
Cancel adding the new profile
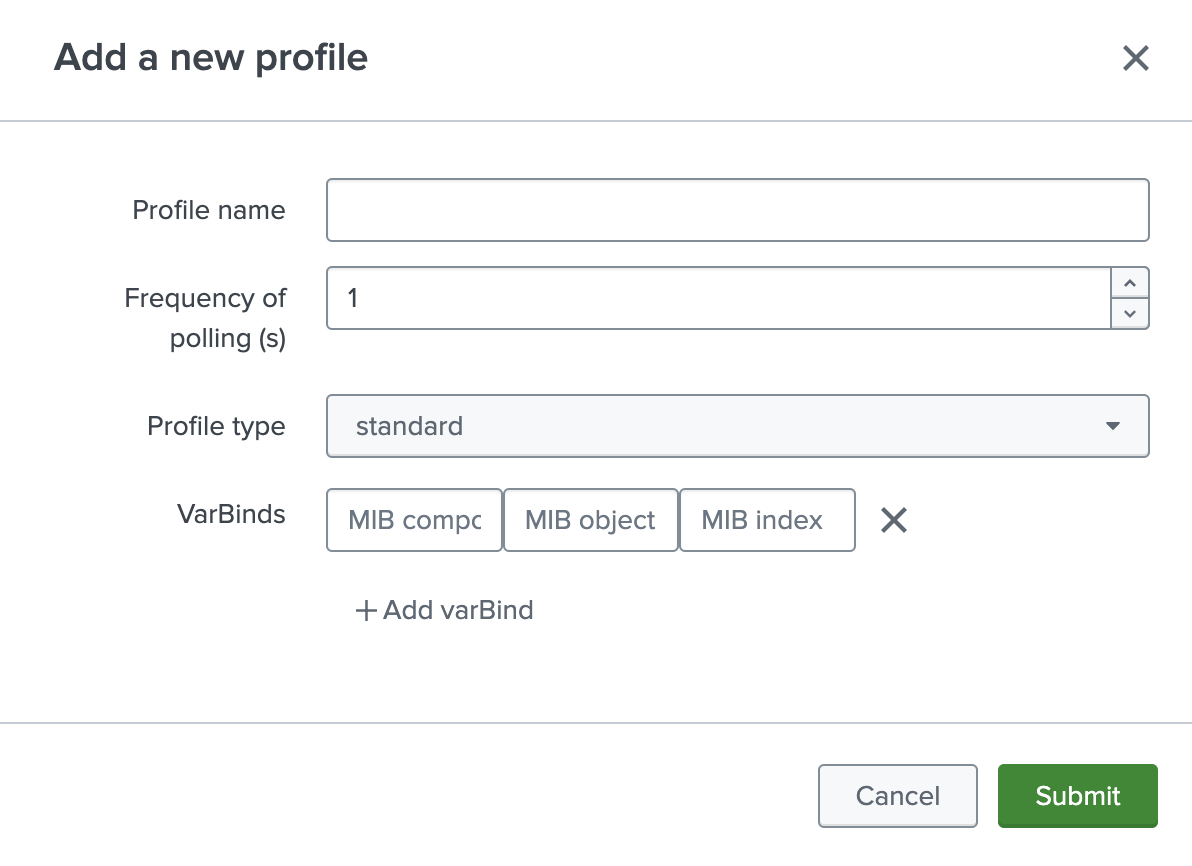point(897,796)
